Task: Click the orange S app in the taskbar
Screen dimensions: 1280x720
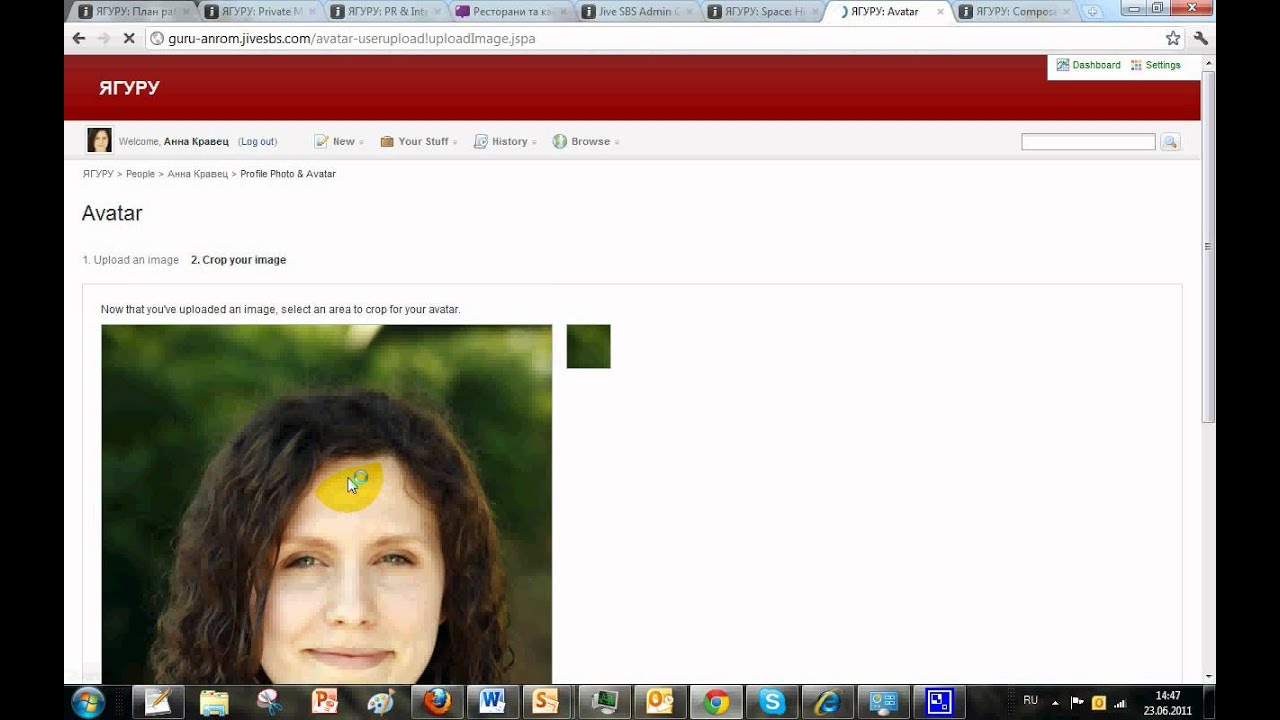Action: click(x=547, y=702)
